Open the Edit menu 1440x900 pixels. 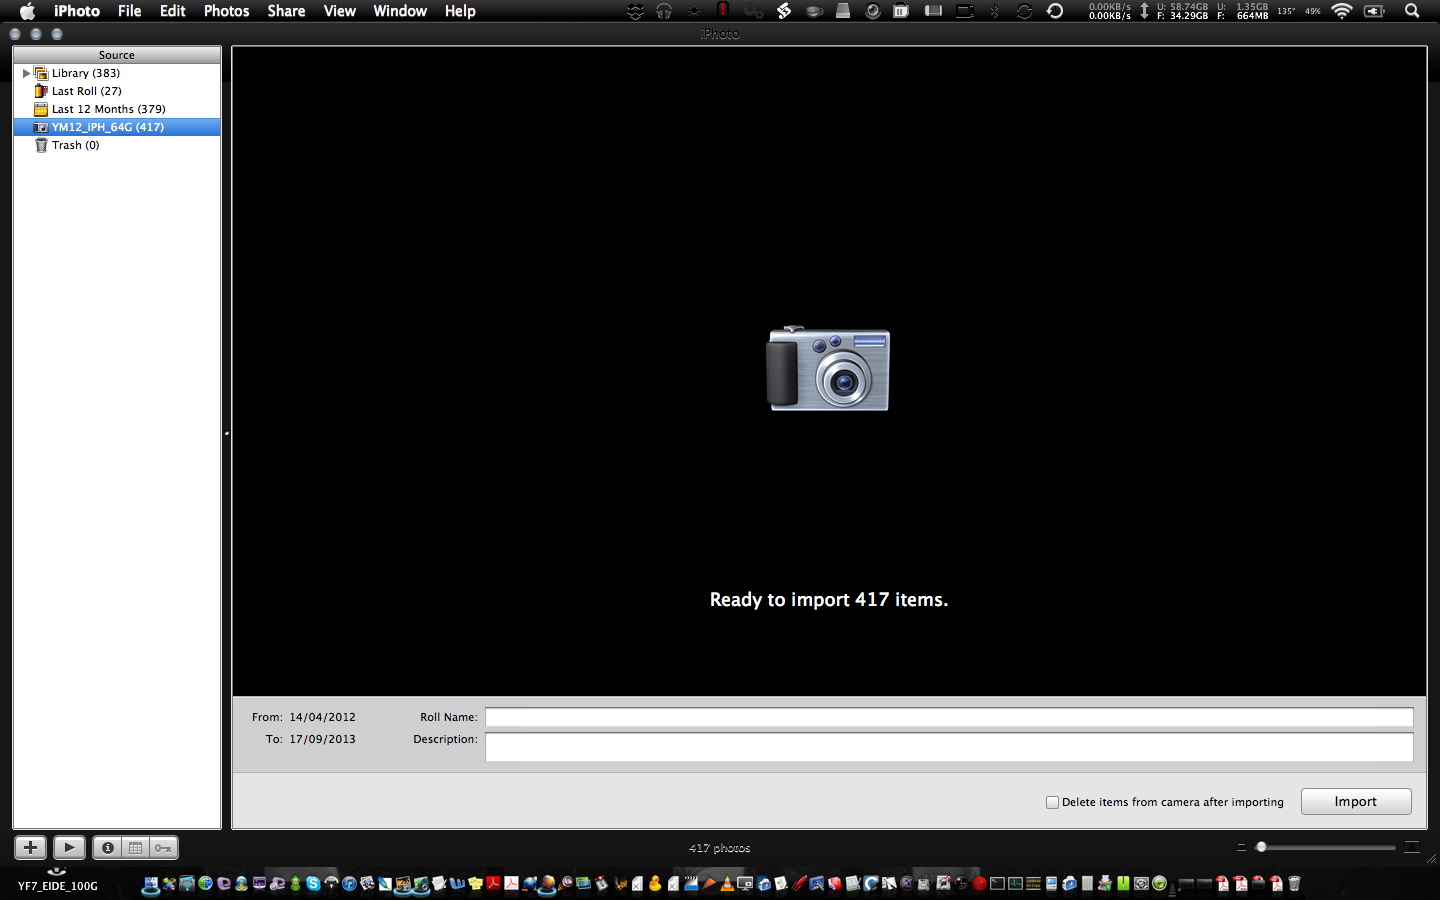pyautogui.click(x=173, y=11)
